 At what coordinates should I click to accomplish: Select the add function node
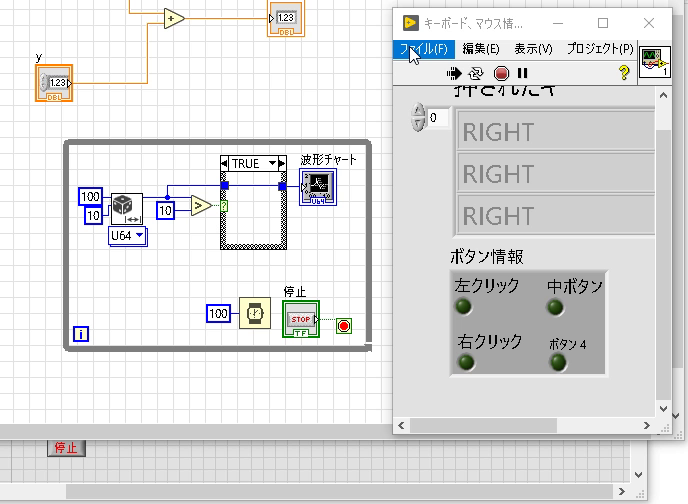point(174,18)
